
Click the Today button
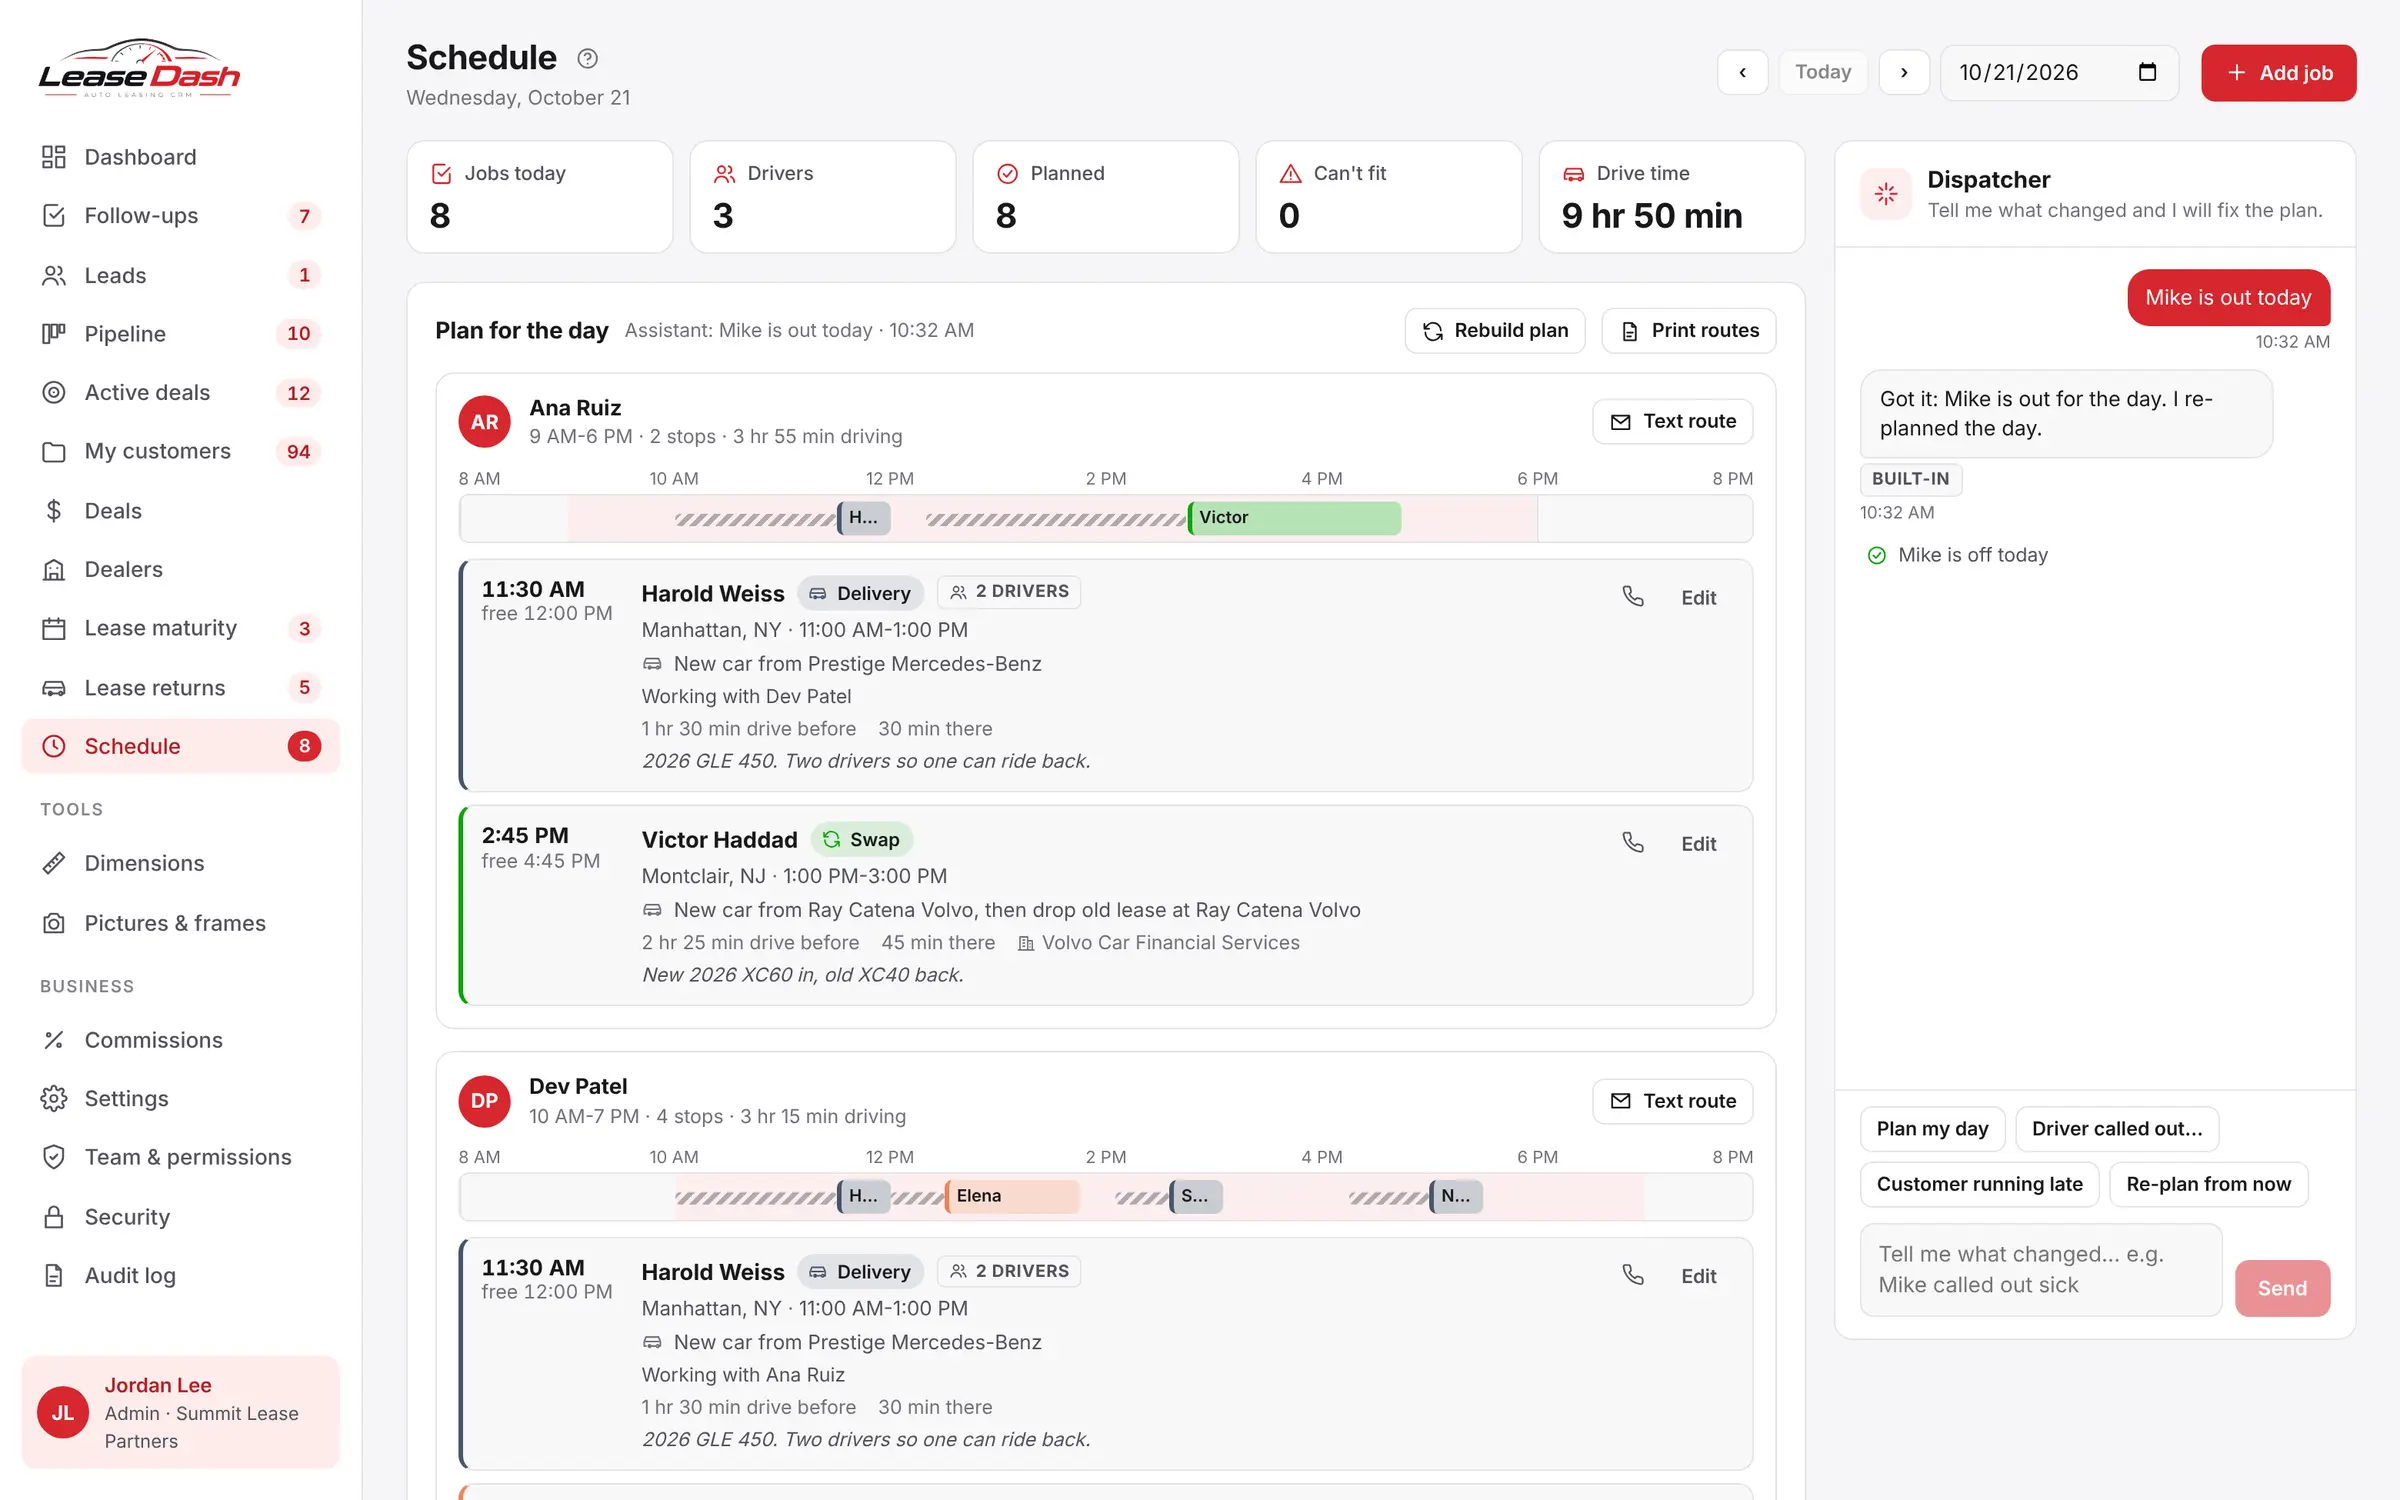click(1822, 72)
